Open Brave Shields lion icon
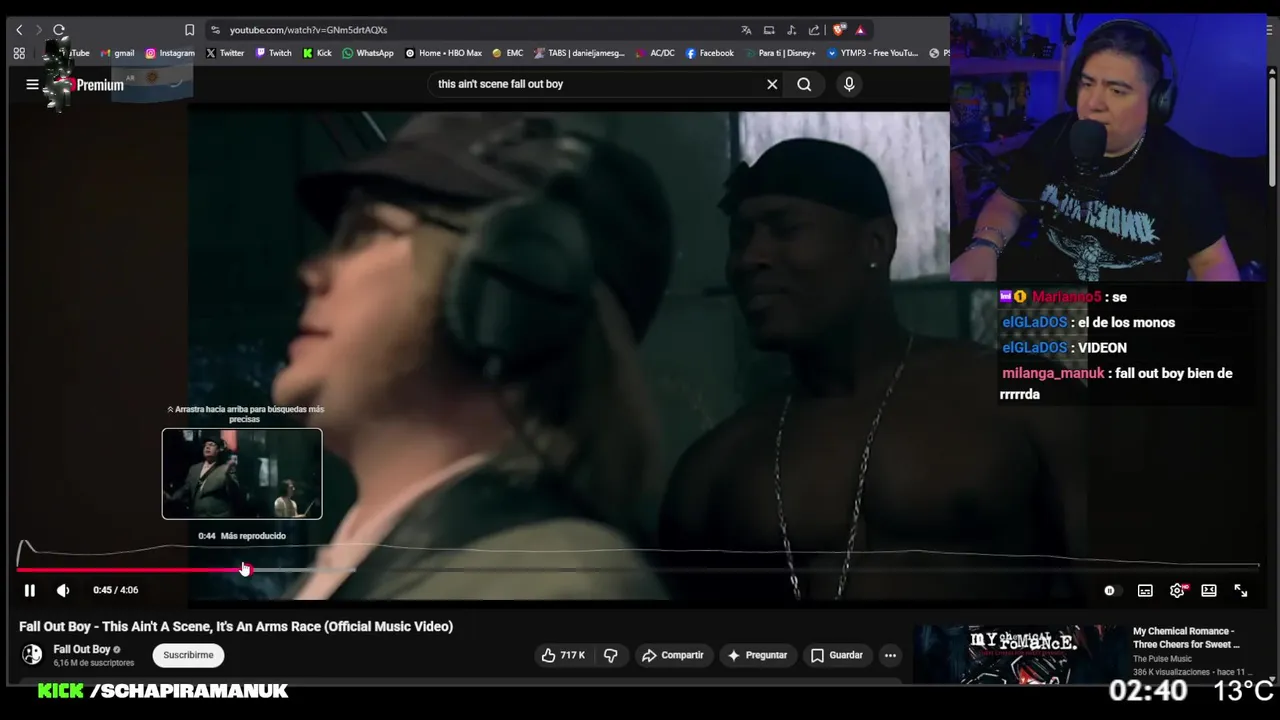The width and height of the screenshot is (1280, 720). click(838, 30)
